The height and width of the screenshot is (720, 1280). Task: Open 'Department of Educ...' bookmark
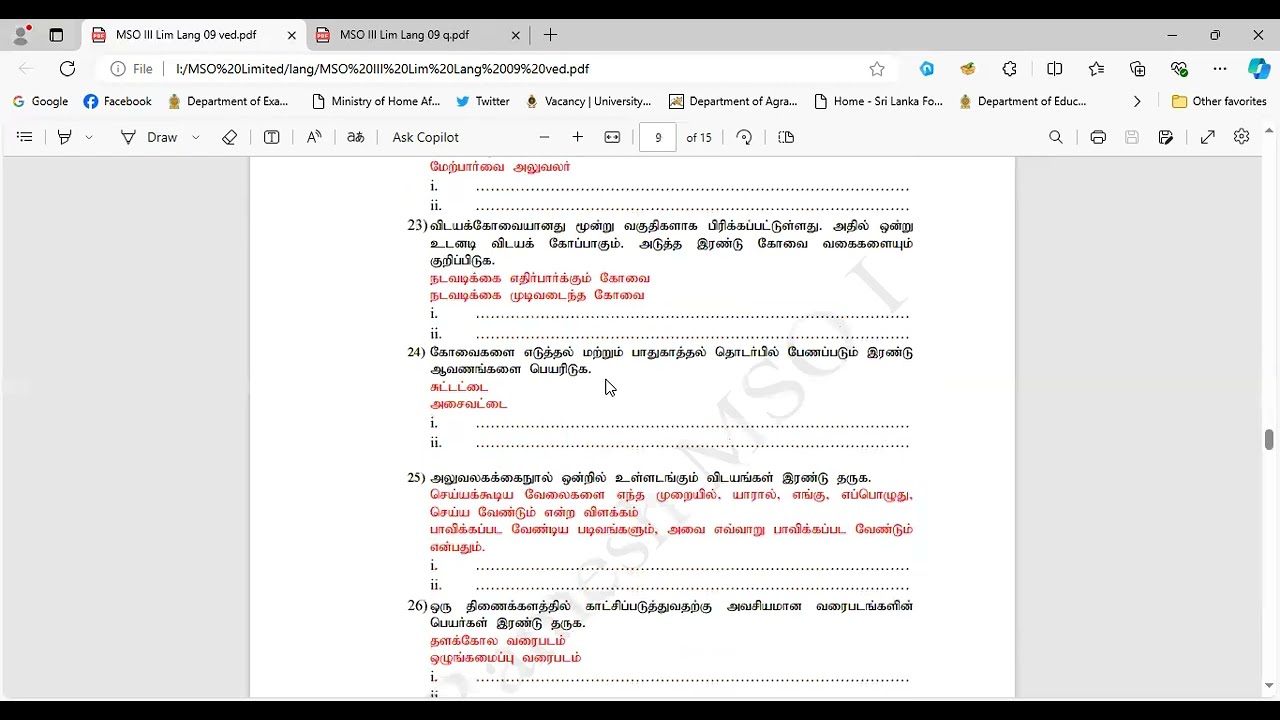point(1022,101)
